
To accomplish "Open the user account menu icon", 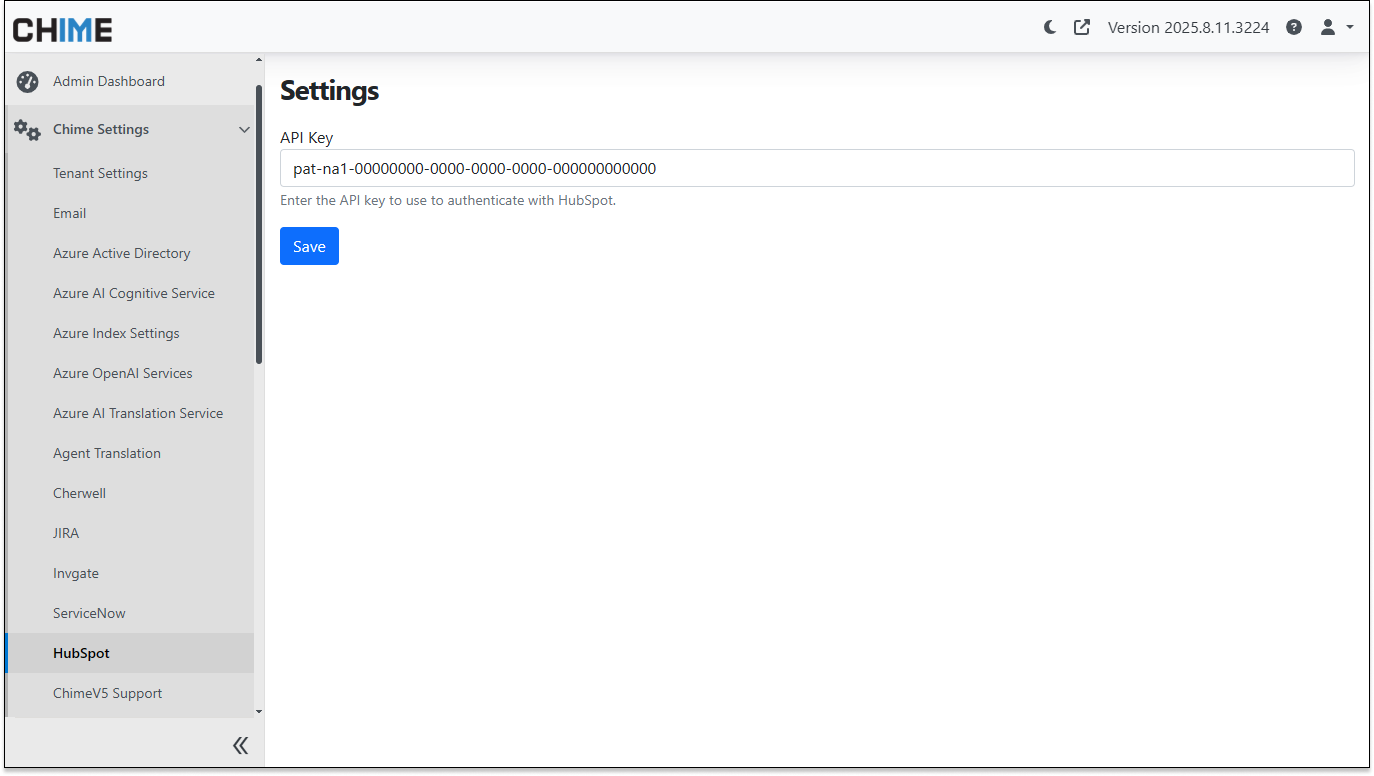I will point(1328,27).
